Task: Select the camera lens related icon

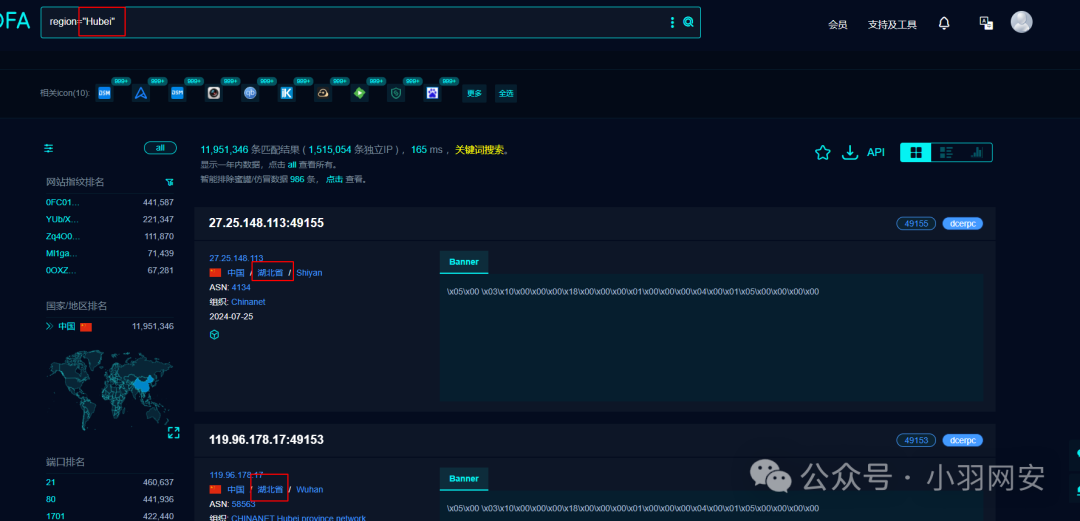Action: (214, 92)
